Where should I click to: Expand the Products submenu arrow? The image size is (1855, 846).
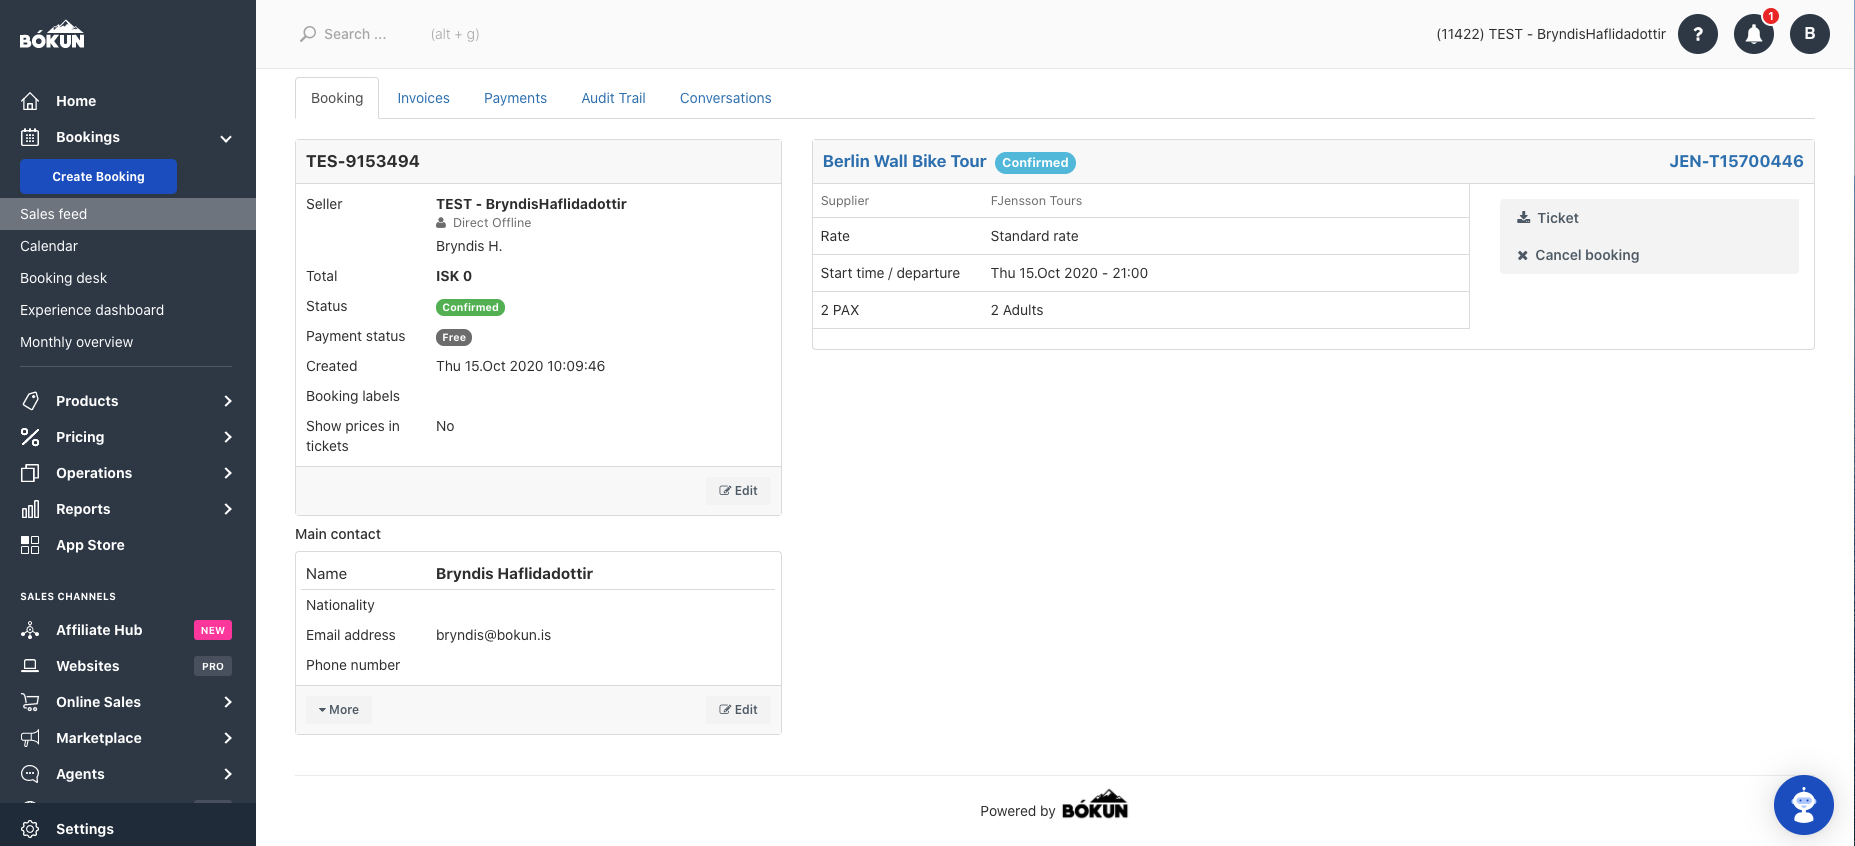[228, 401]
